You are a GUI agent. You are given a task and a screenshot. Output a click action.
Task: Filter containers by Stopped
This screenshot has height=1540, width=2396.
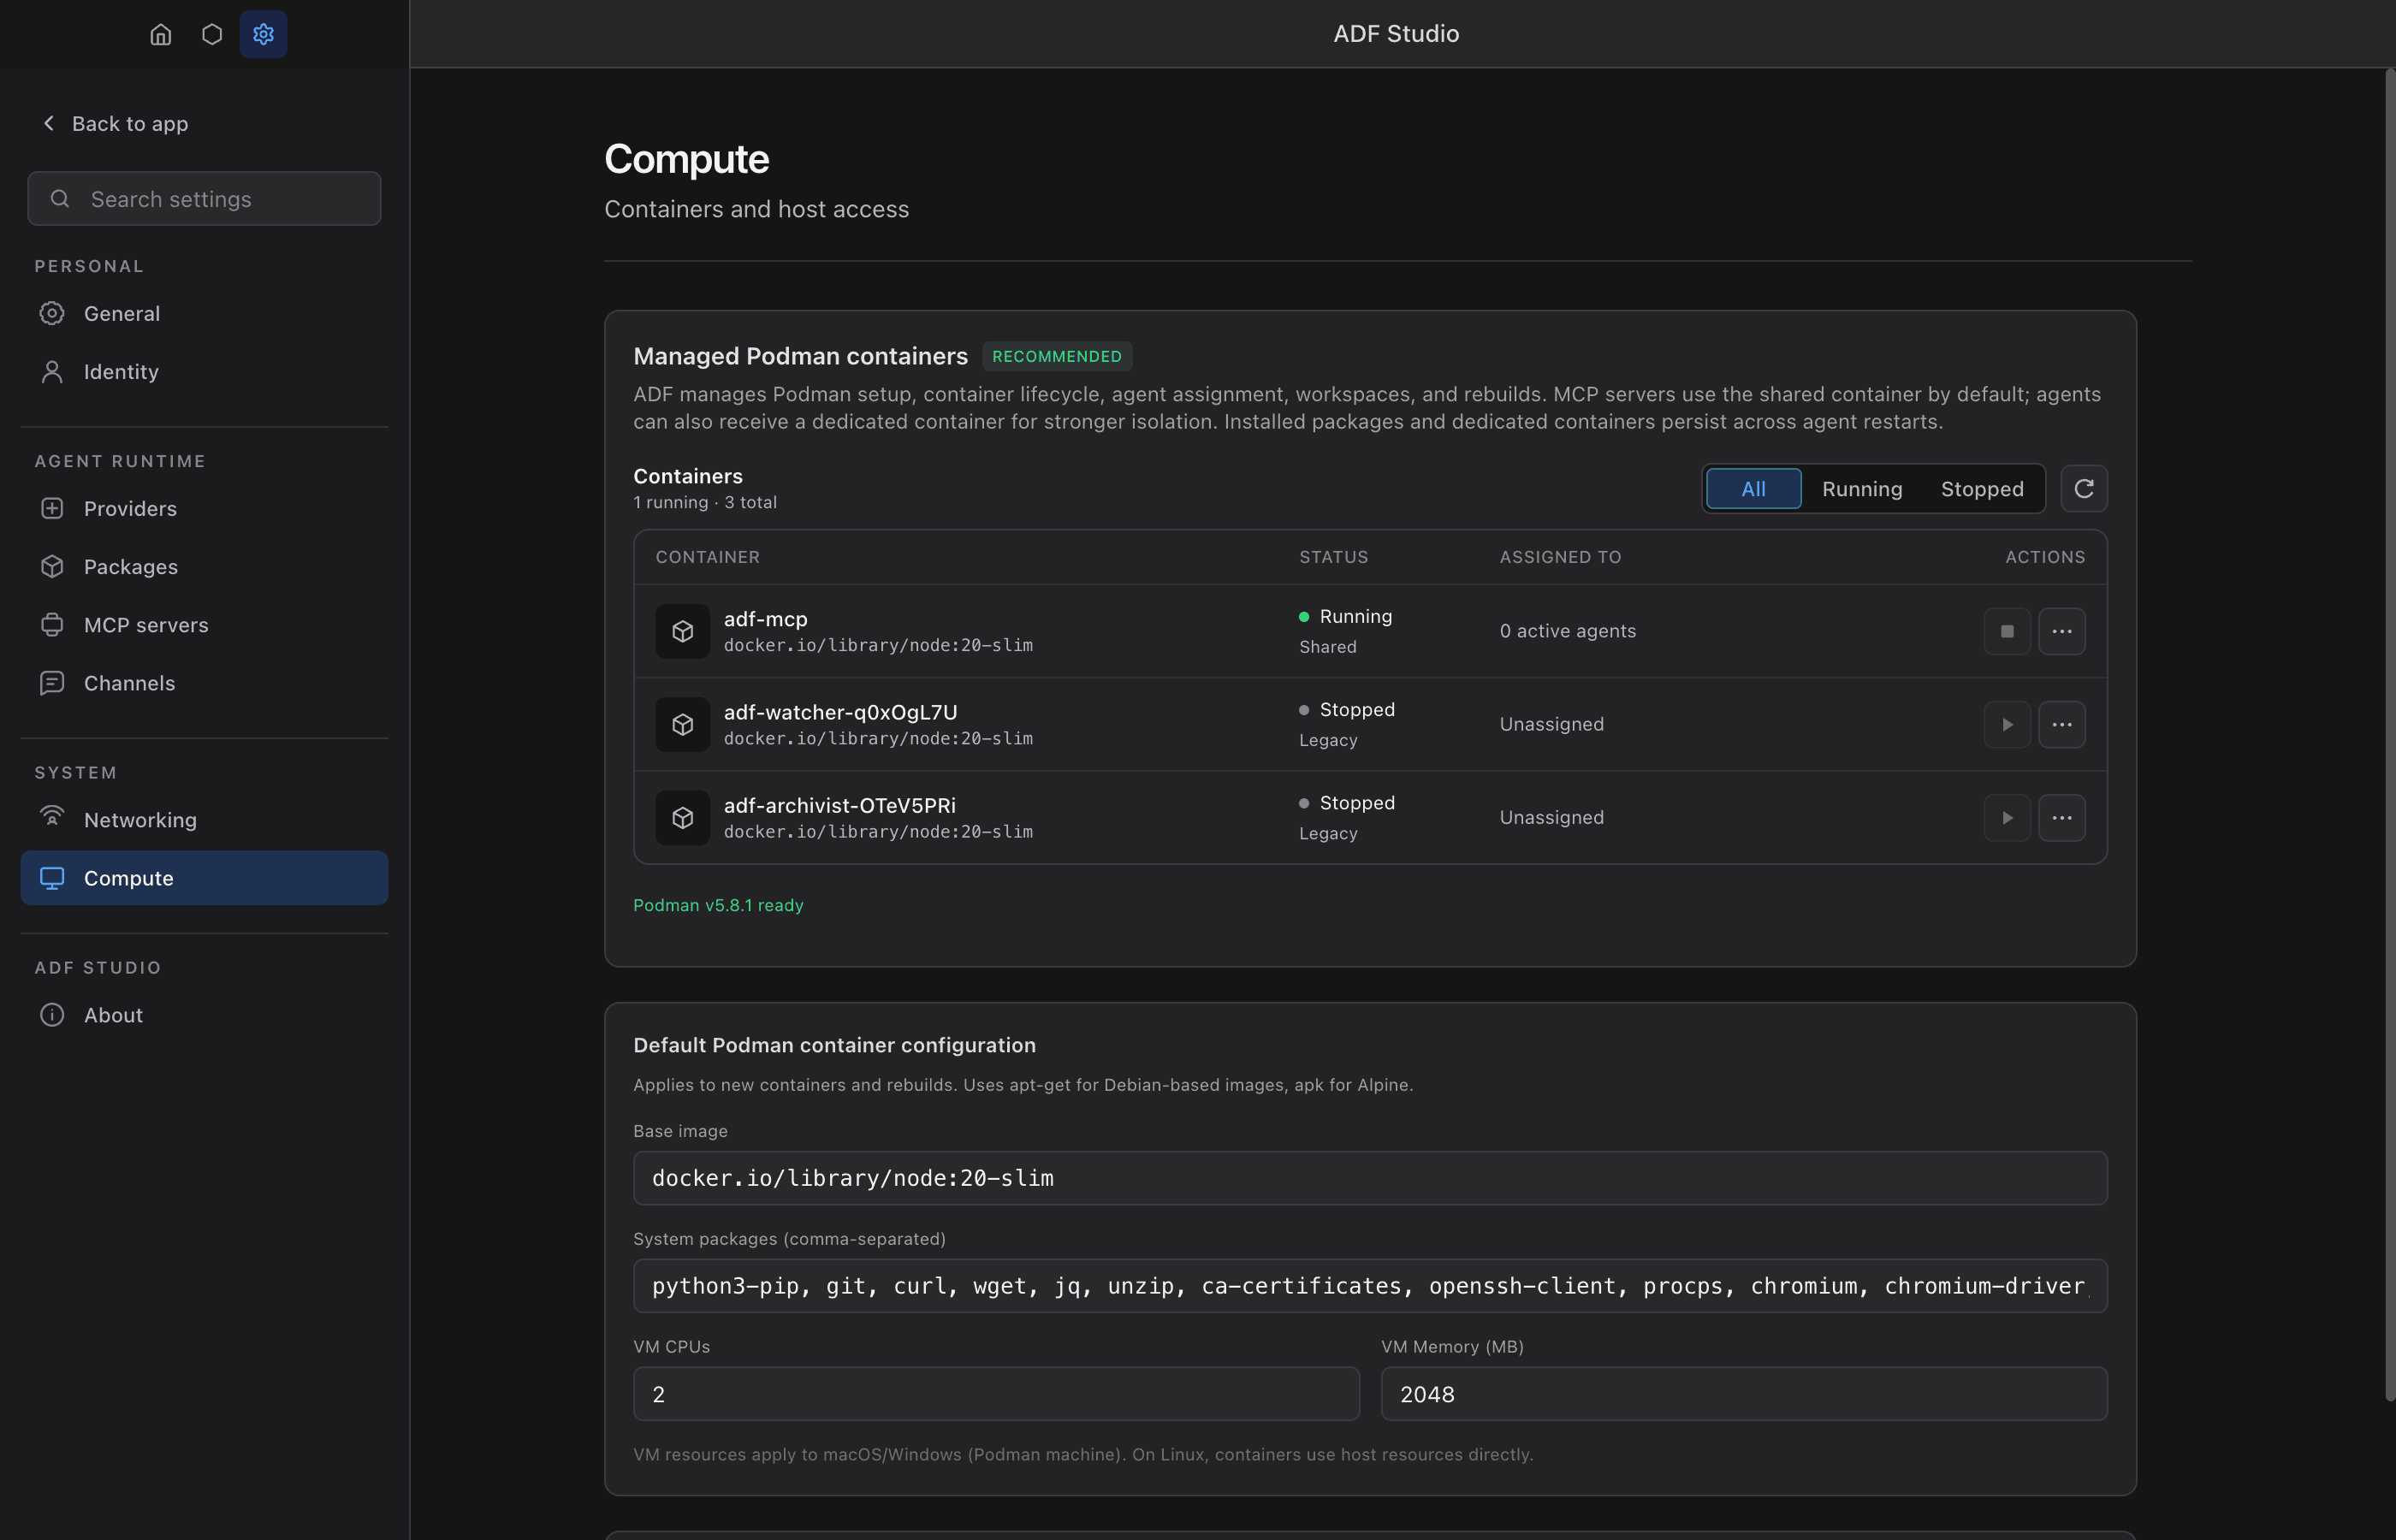pyautogui.click(x=1982, y=489)
